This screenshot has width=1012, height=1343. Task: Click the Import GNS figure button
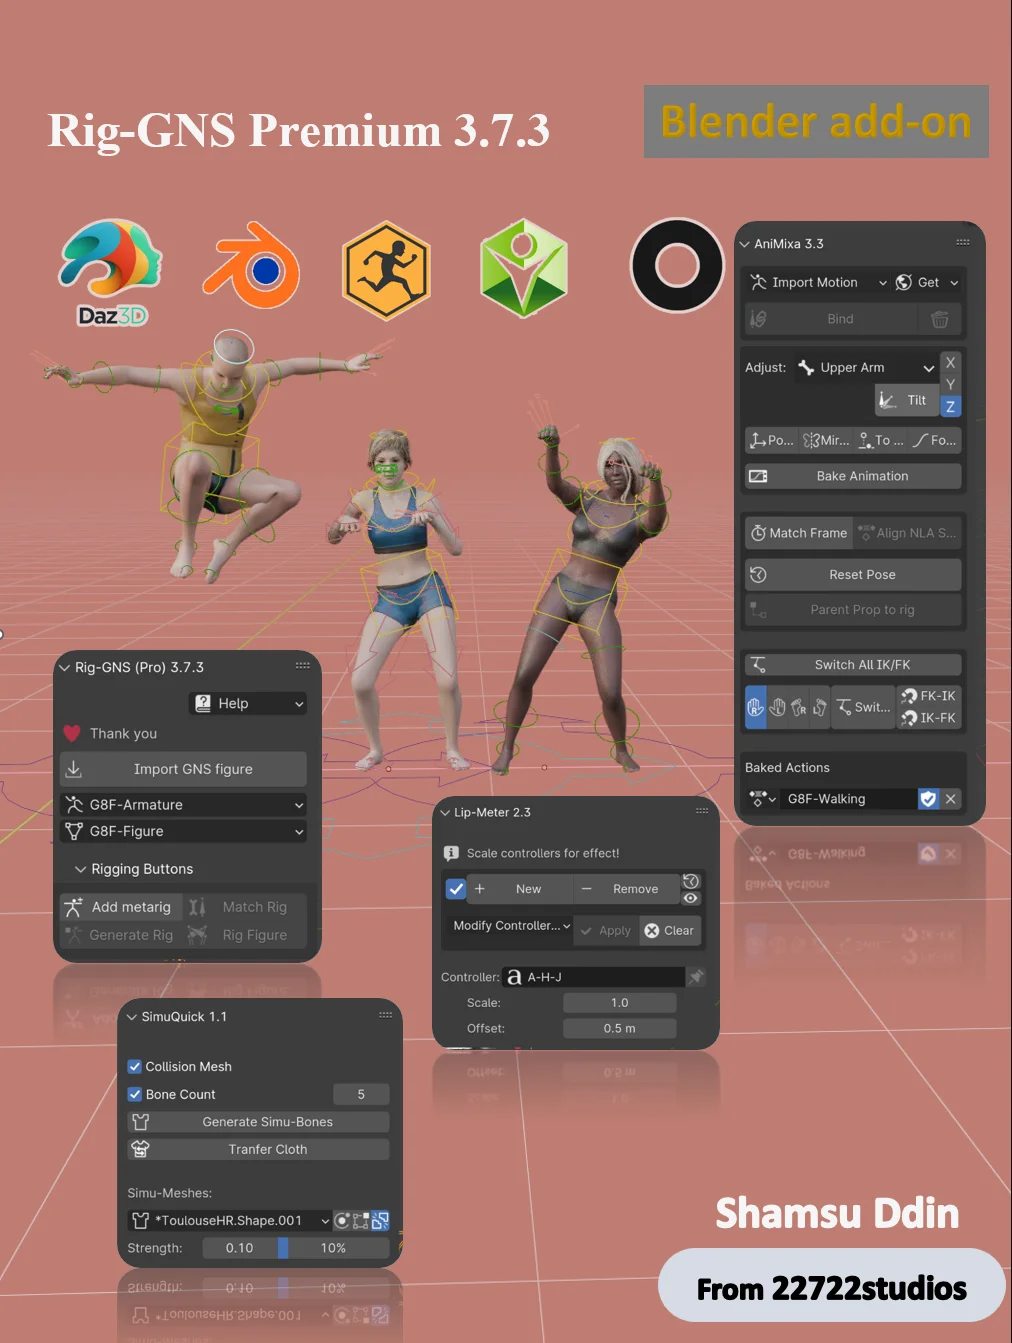(184, 769)
